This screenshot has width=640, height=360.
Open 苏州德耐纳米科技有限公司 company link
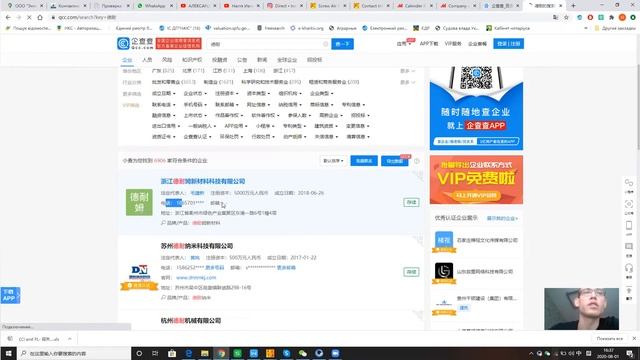click(197, 246)
